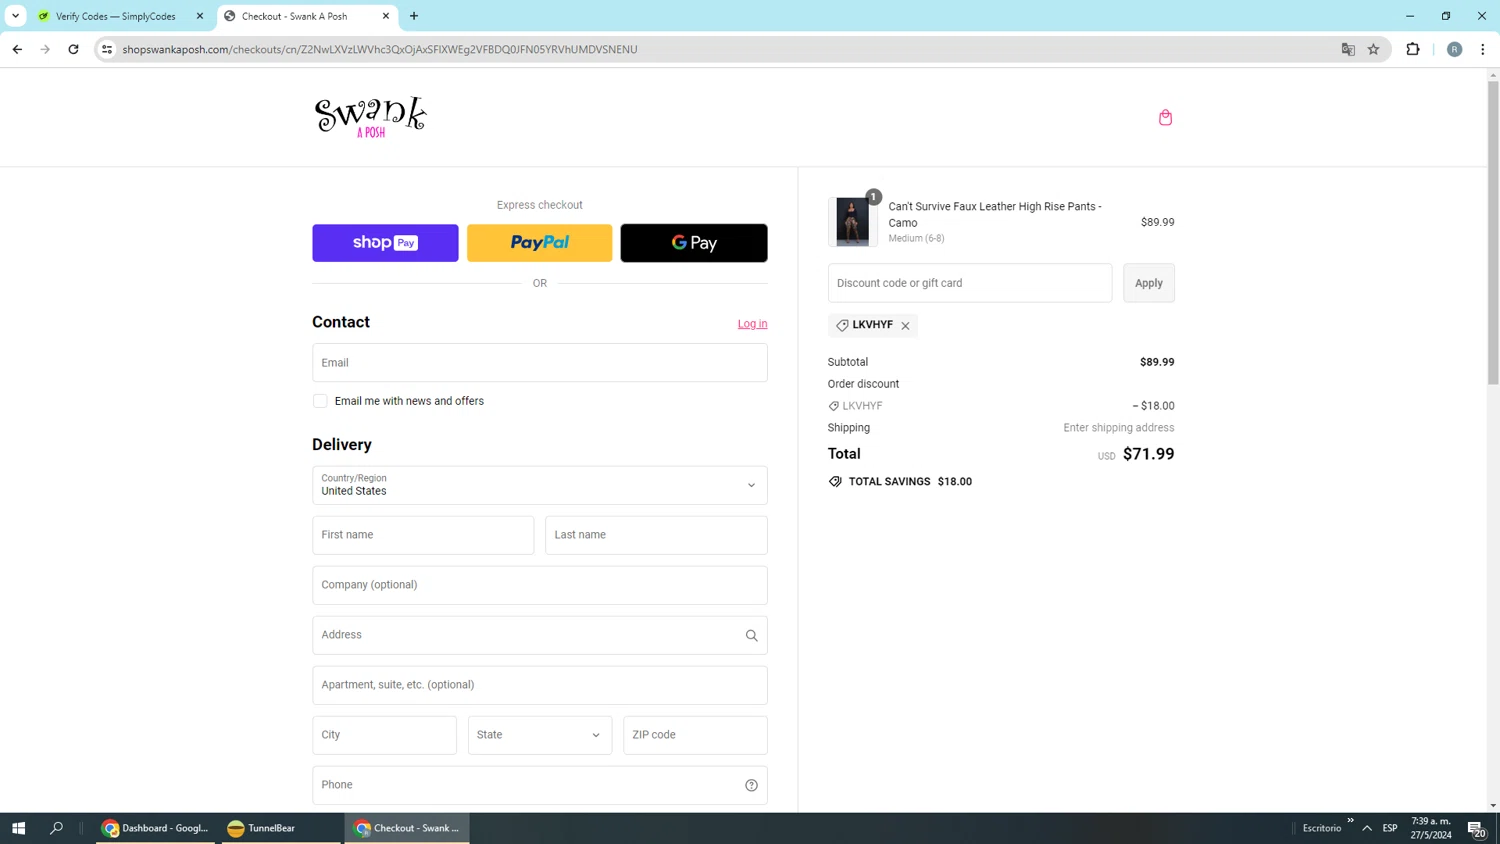Image resolution: width=1500 pixels, height=844 pixels.
Task: Pay with the Google Pay button
Action: coord(694,243)
